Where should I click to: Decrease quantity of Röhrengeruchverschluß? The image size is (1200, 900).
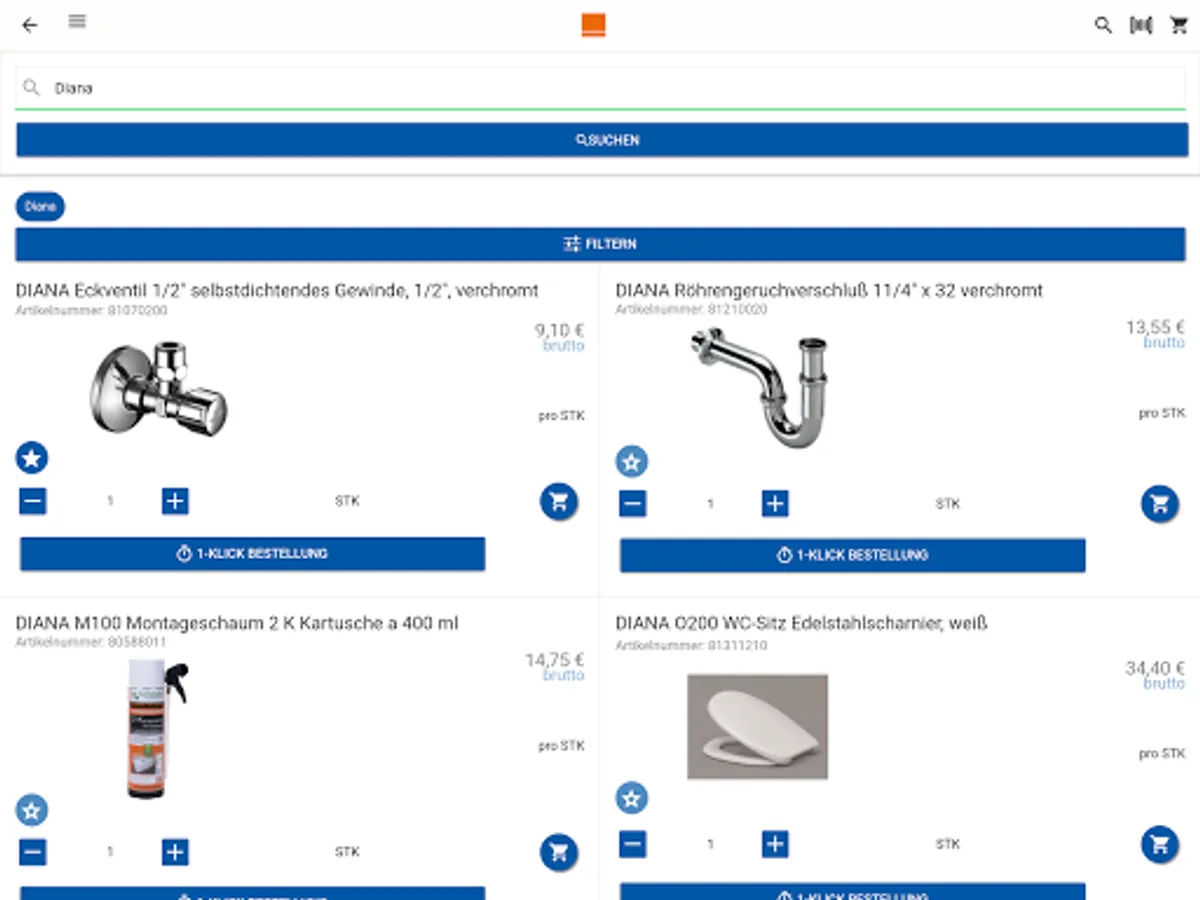[x=632, y=504]
